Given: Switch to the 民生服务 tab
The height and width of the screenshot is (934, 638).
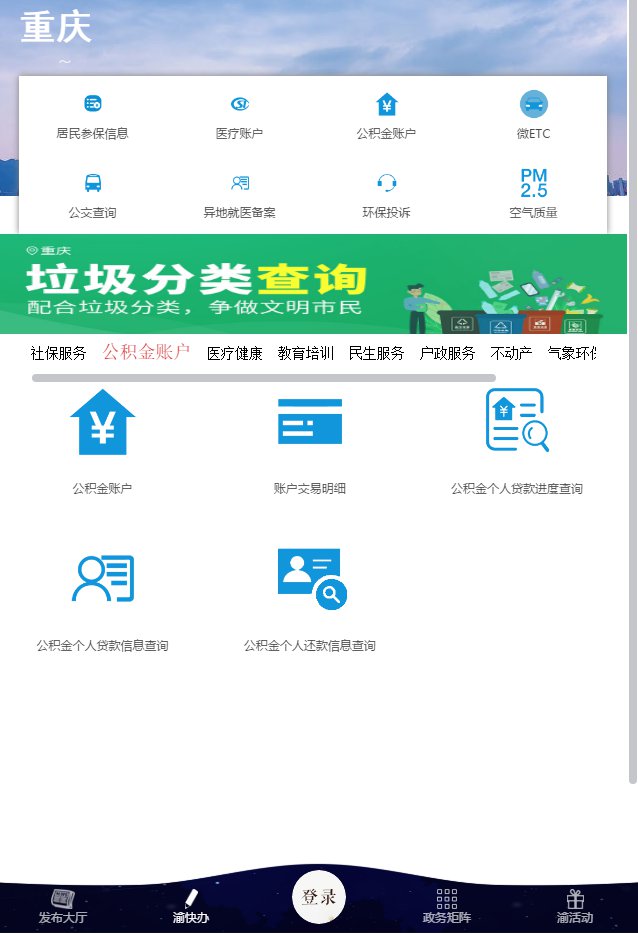Looking at the screenshot, I should coord(376,353).
